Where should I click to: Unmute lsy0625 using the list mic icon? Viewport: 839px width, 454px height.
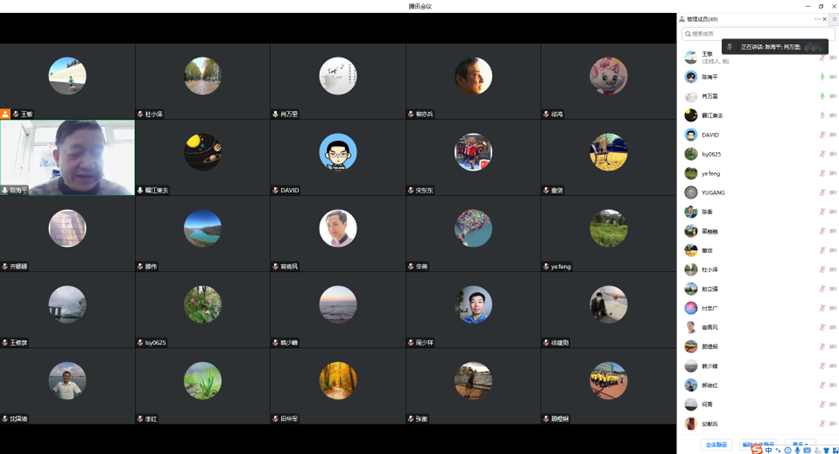pyautogui.click(x=822, y=155)
